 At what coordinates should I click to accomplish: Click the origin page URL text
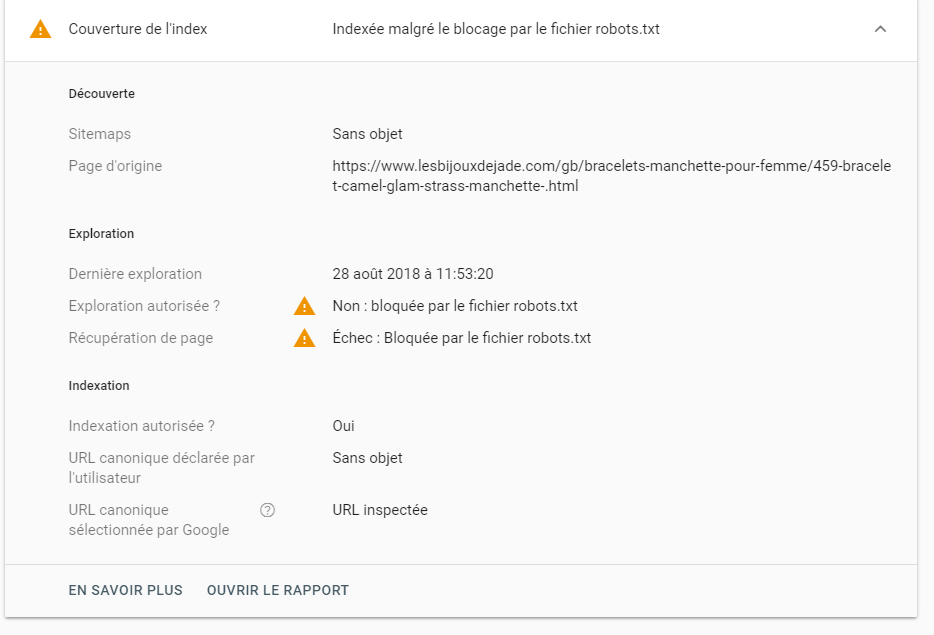pyautogui.click(x=611, y=176)
